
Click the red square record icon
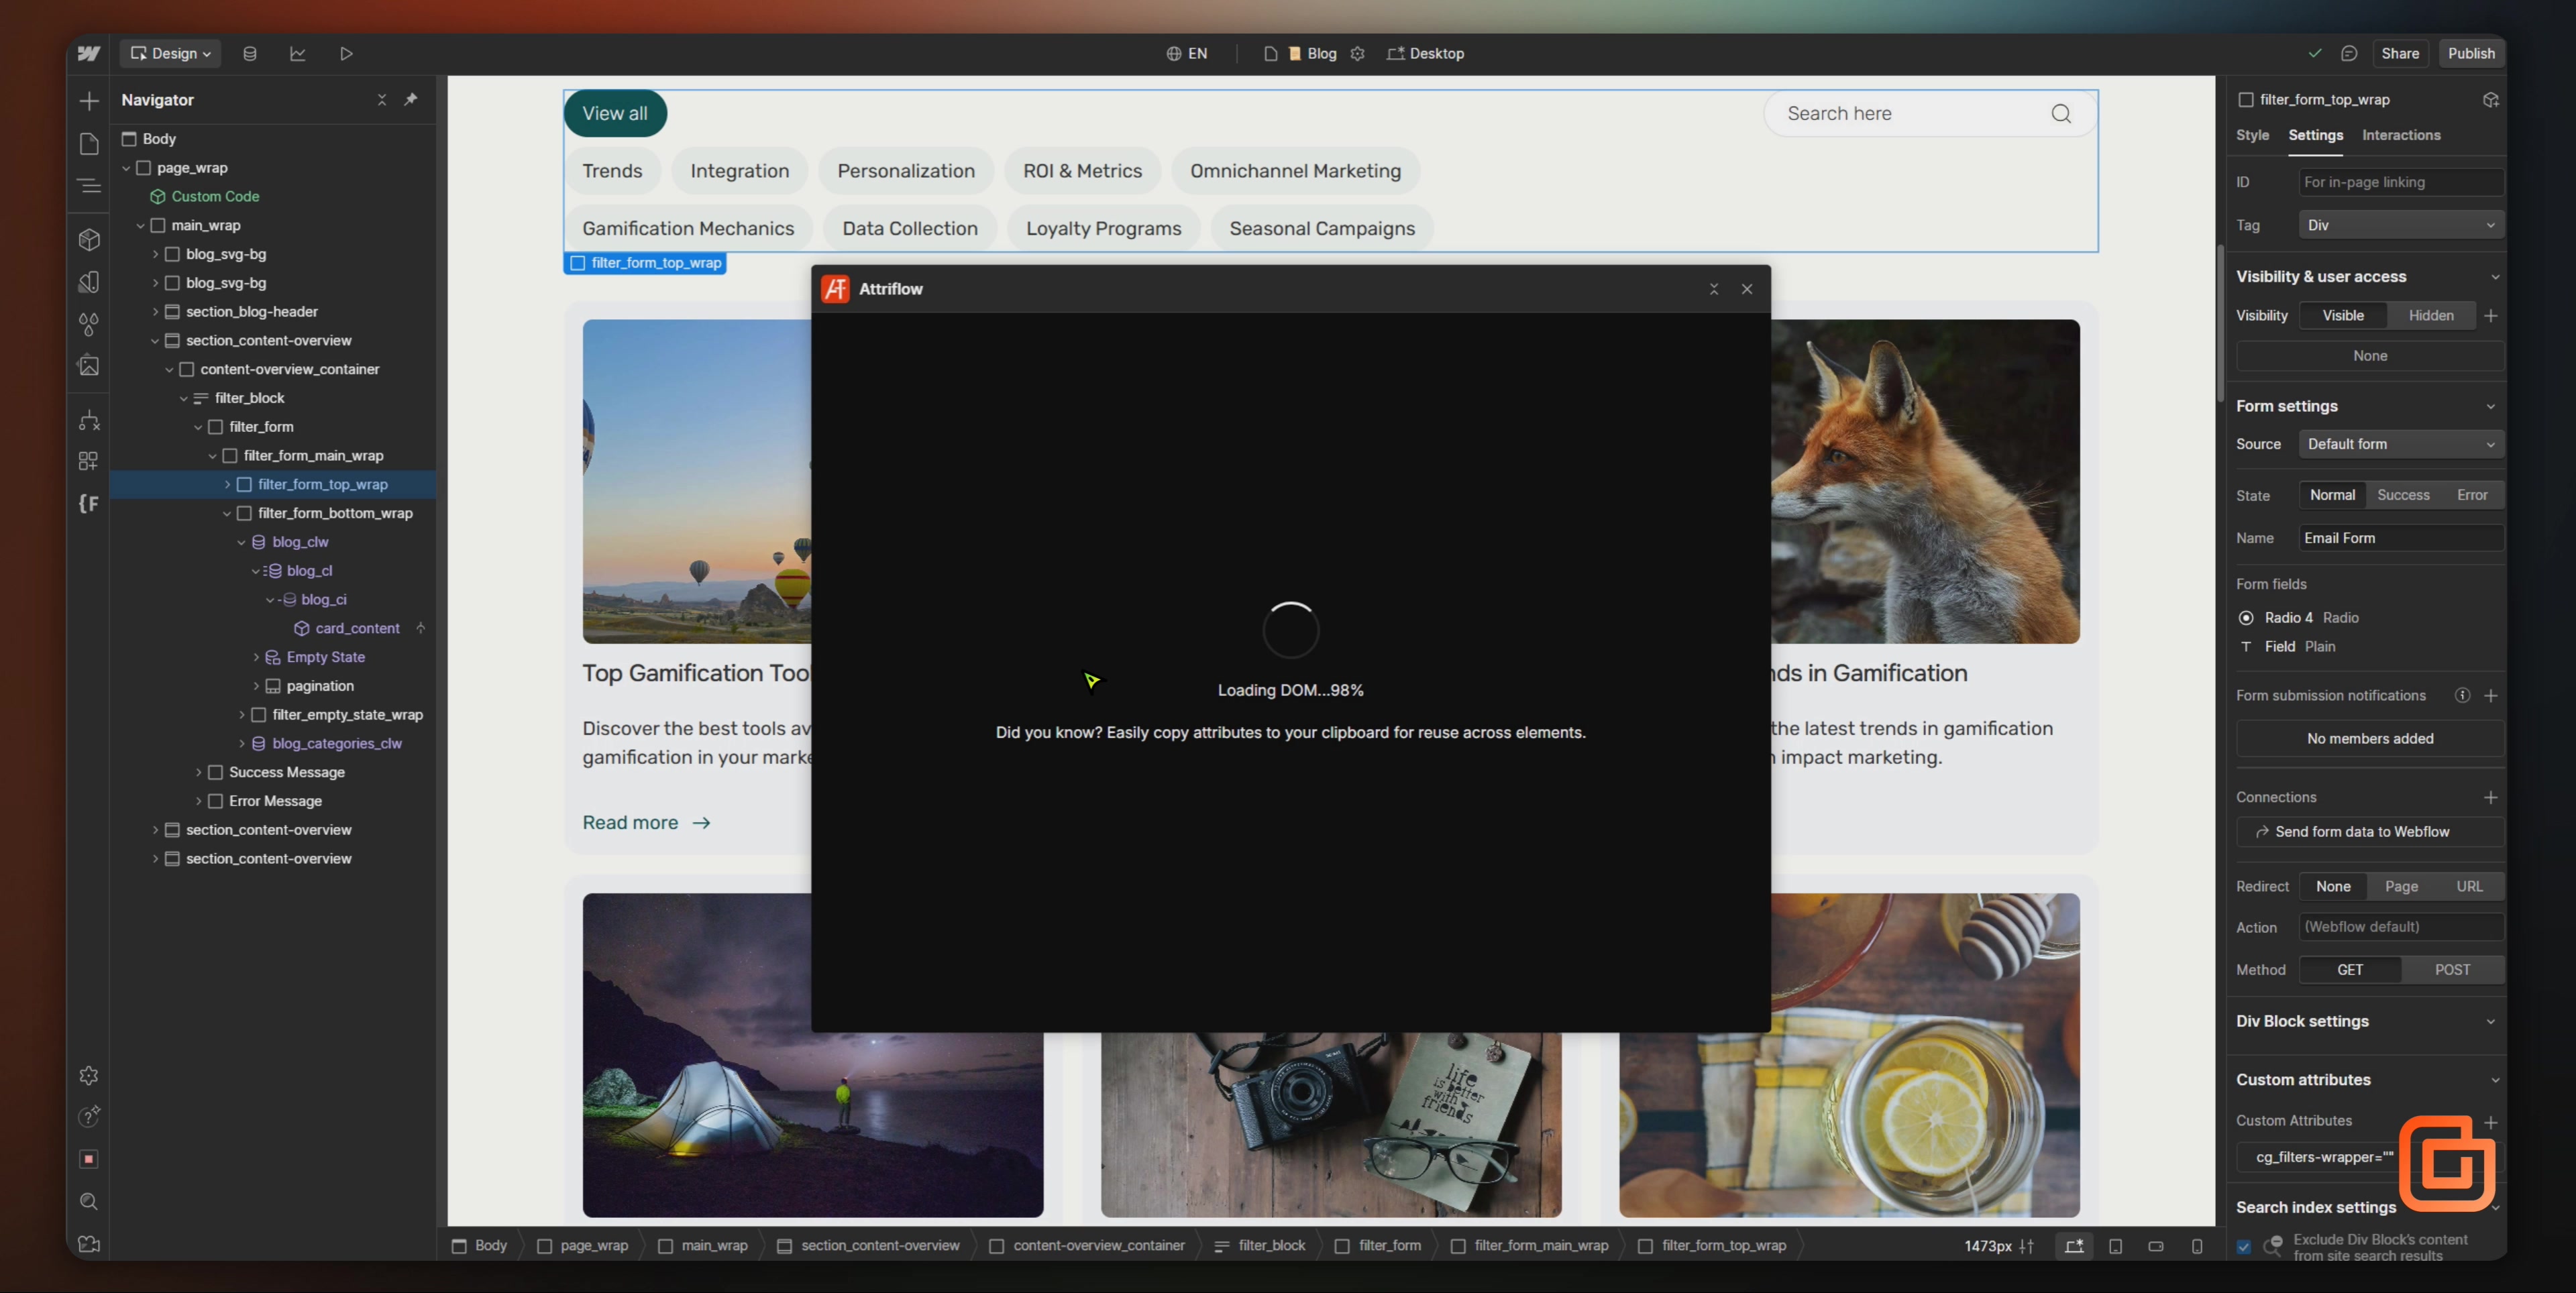coord(89,1159)
